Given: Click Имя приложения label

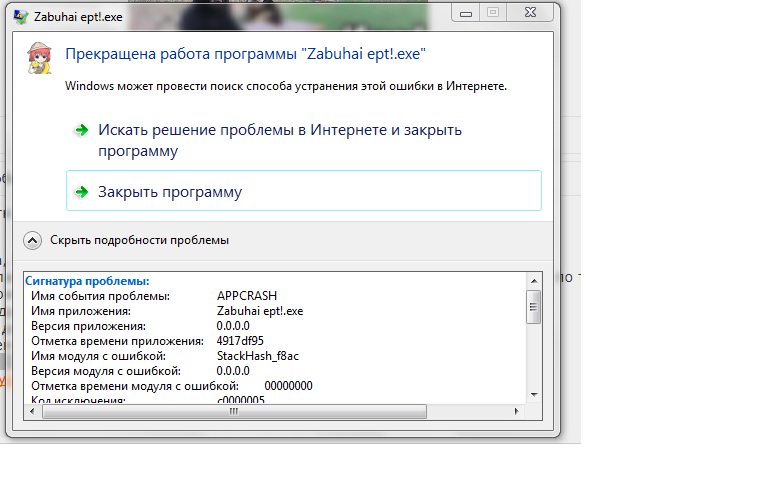Looking at the screenshot, I should (x=81, y=311).
